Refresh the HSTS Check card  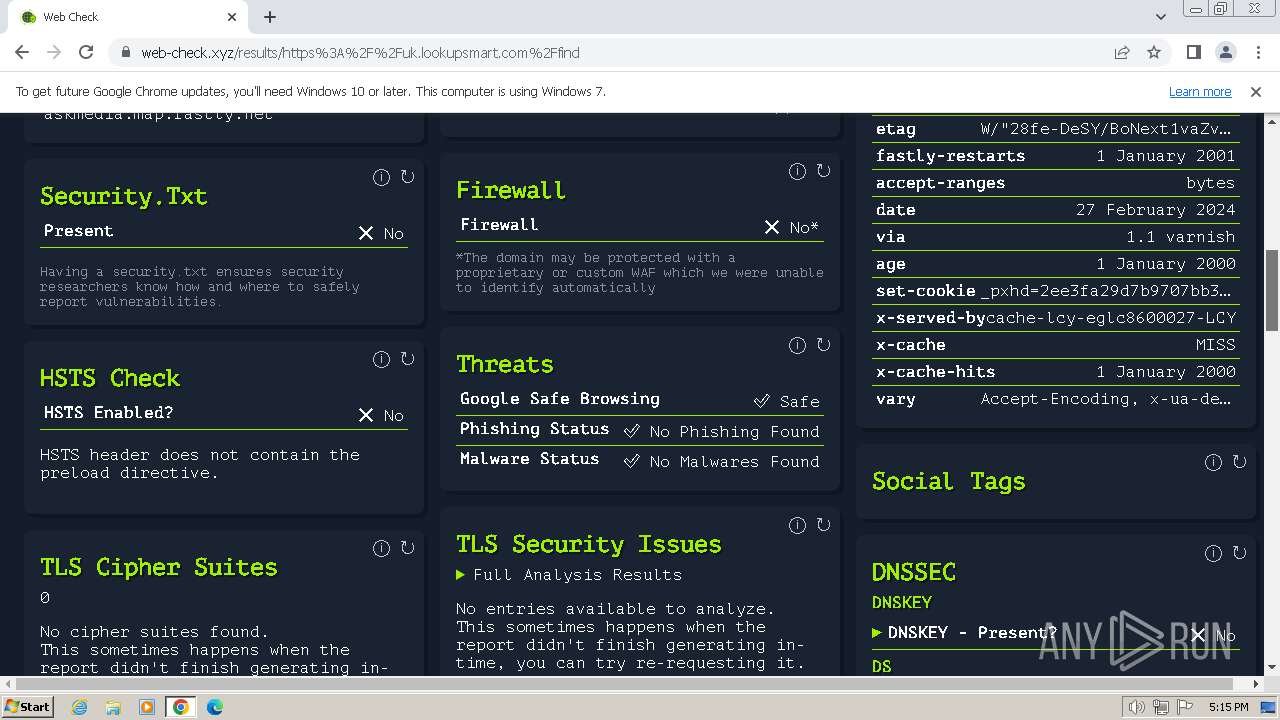pyautogui.click(x=408, y=359)
